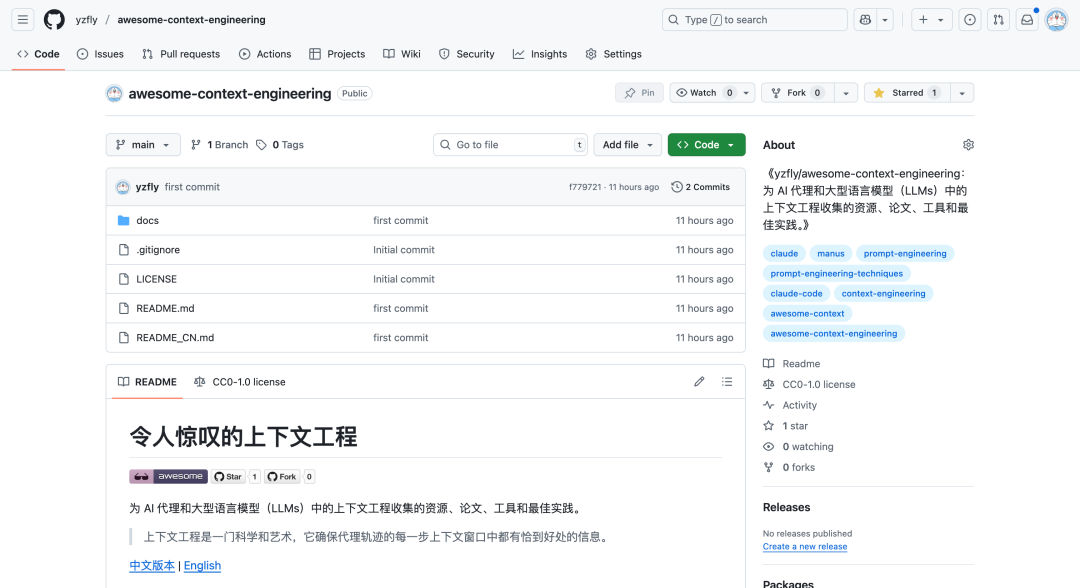Open the Insights tab

(540, 54)
